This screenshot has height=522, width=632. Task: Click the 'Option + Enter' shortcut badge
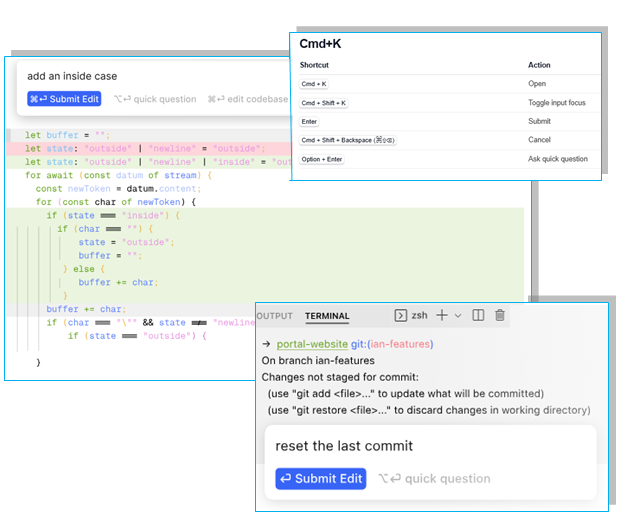click(322, 159)
